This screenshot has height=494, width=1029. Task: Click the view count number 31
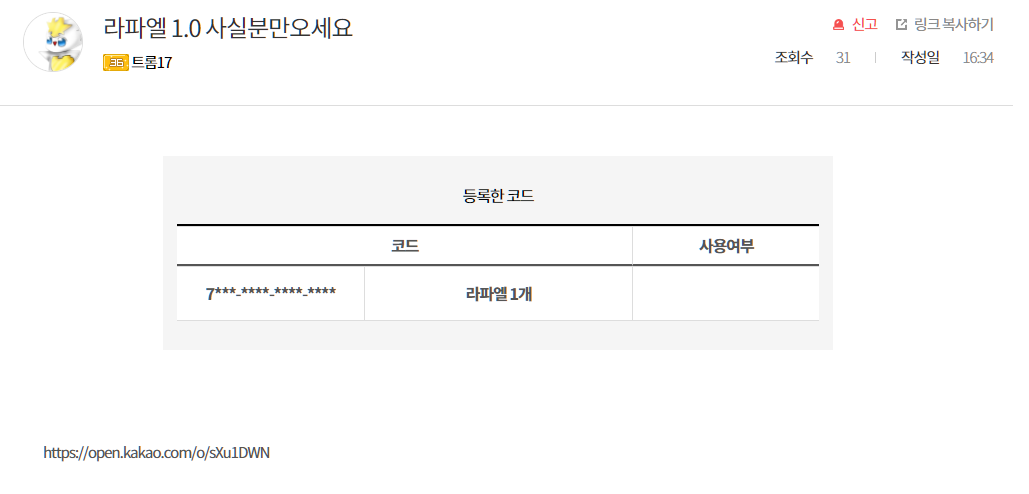pyautogui.click(x=843, y=57)
